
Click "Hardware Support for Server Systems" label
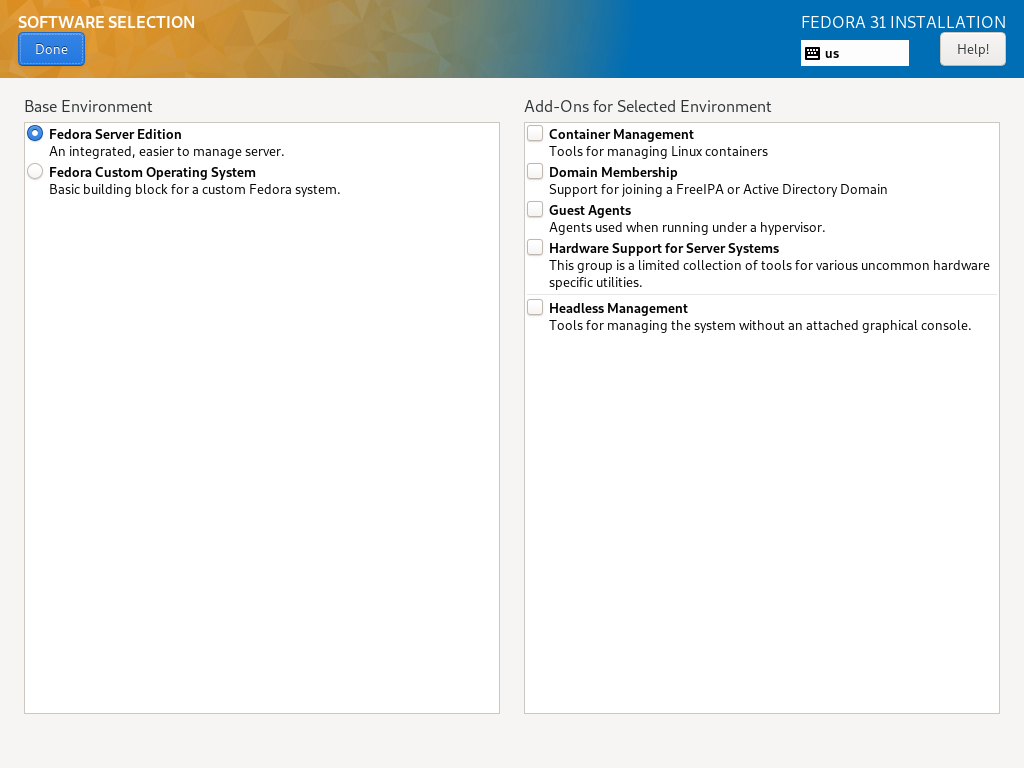click(x=664, y=248)
